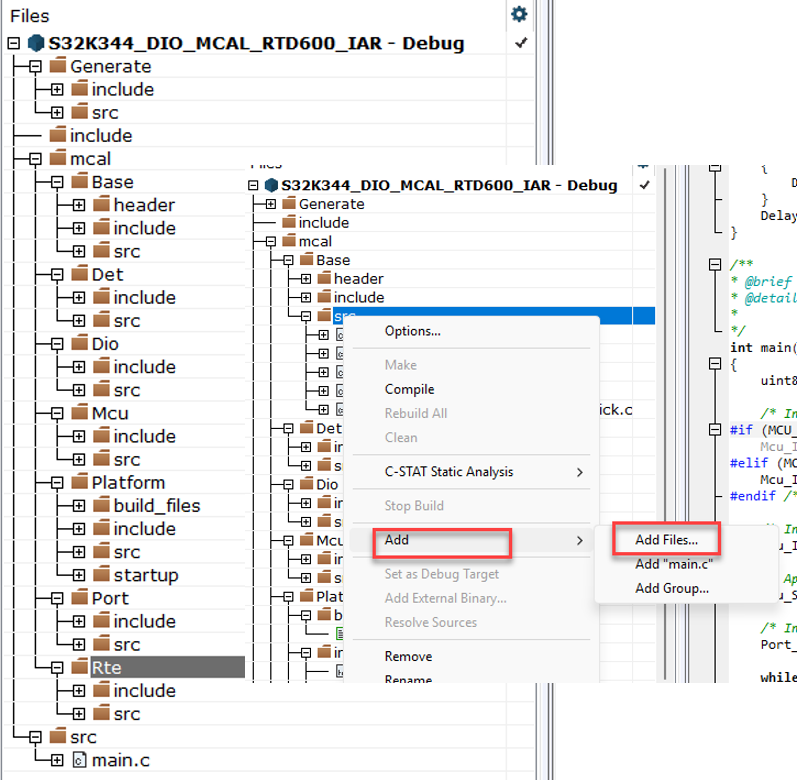Open the Files panel settings gear

(x=519, y=16)
